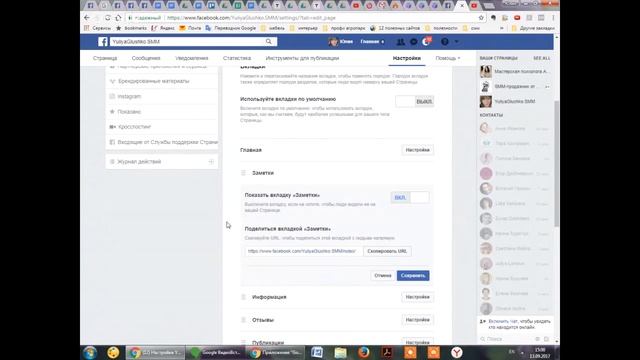Select Кросспостинг in settings sidebar

[162, 127]
